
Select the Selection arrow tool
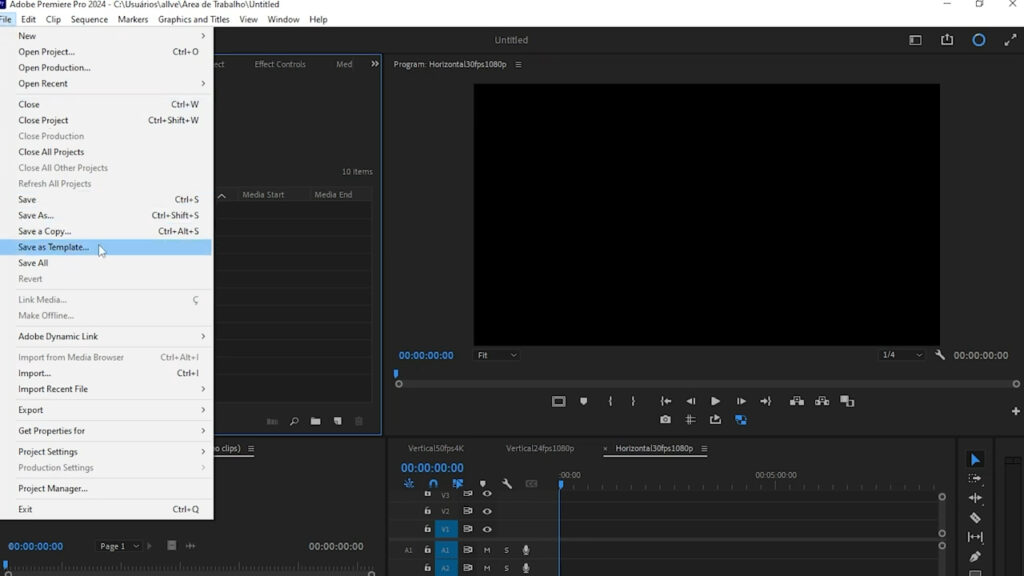pos(975,460)
